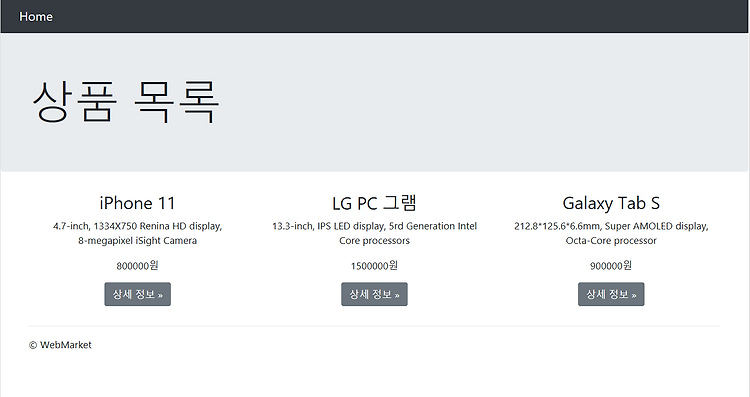The image size is (750, 397).
Task: Open the Home link in the navbar
Action: click(x=36, y=17)
